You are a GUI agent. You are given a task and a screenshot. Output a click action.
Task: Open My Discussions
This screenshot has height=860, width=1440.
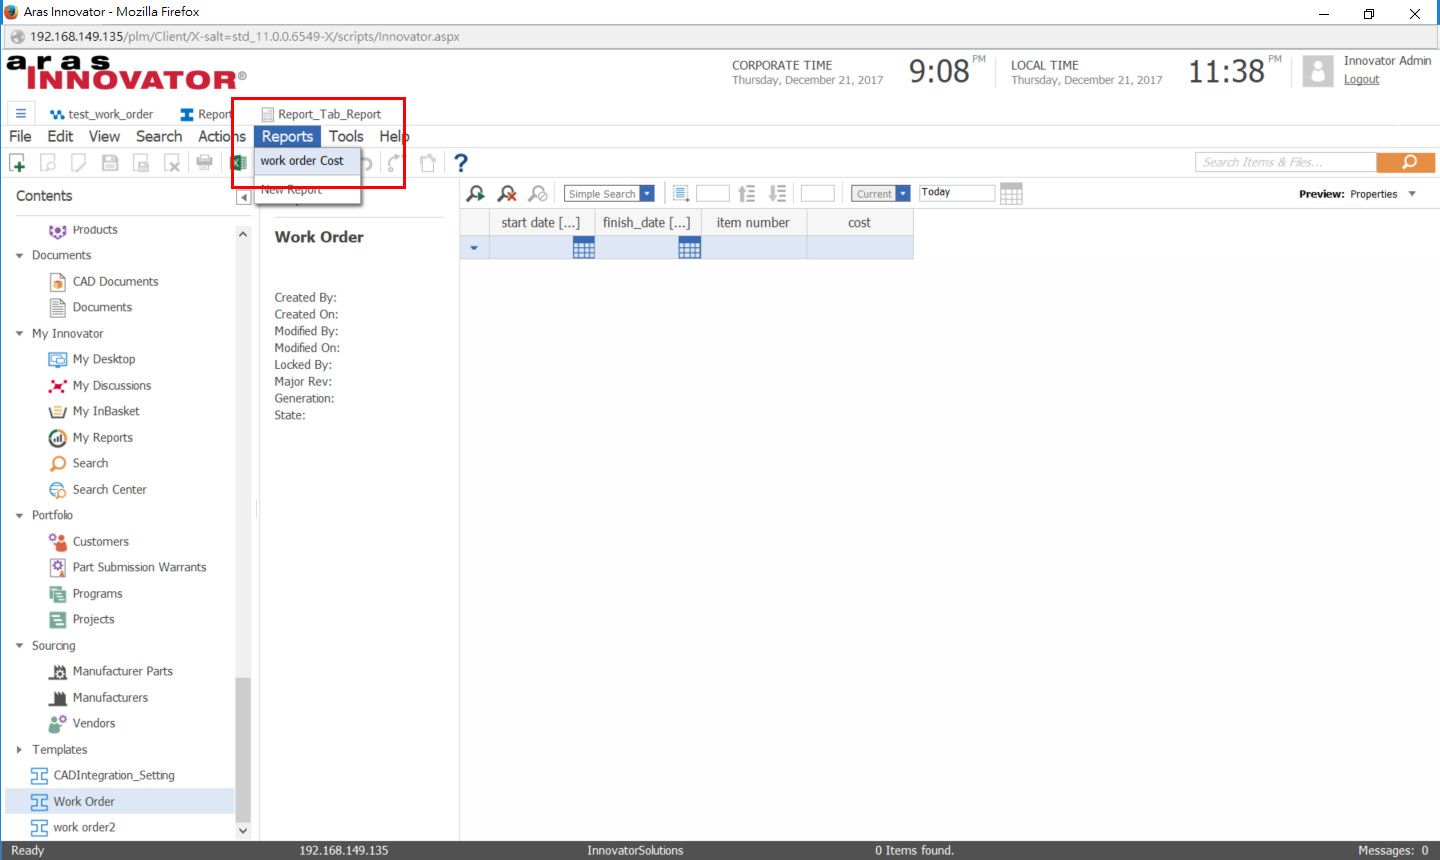click(111, 386)
